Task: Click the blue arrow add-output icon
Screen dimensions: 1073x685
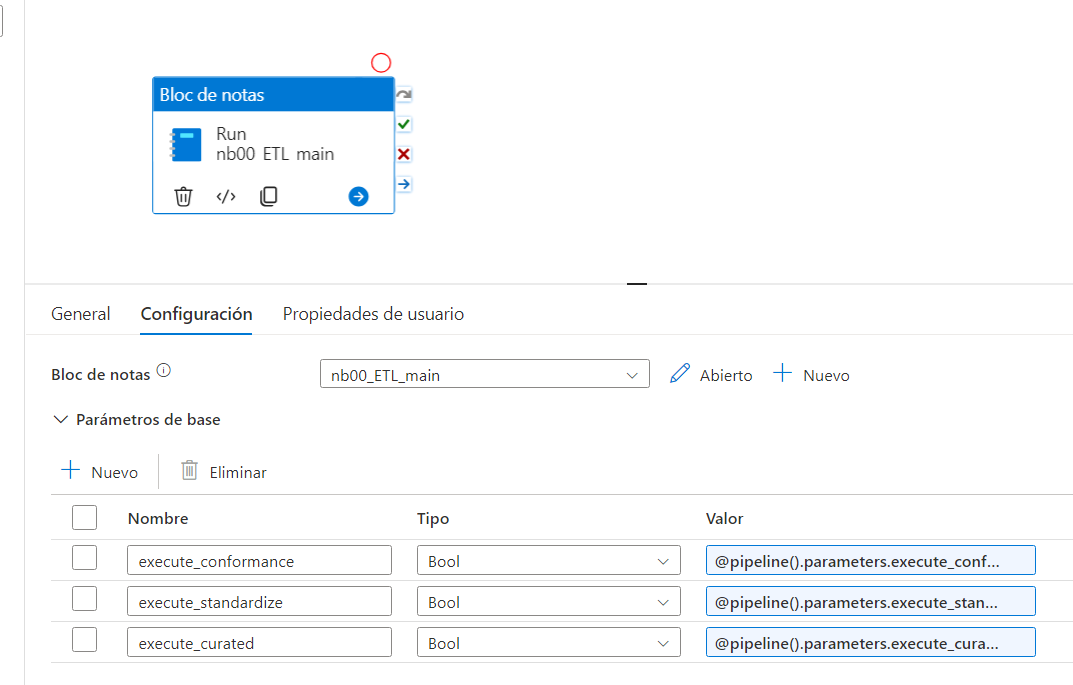Action: pos(358,197)
